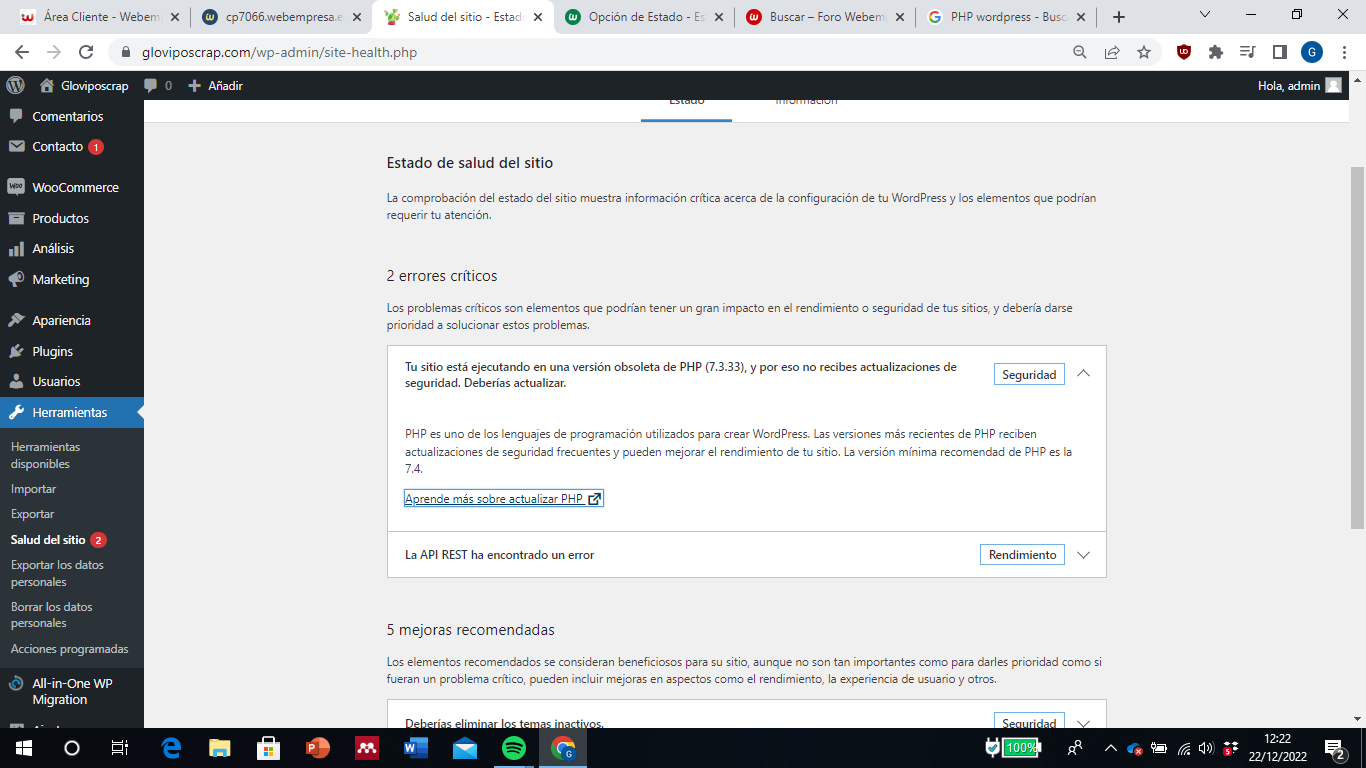Open Spotify from taskbar
1366x768 pixels.
click(514, 748)
